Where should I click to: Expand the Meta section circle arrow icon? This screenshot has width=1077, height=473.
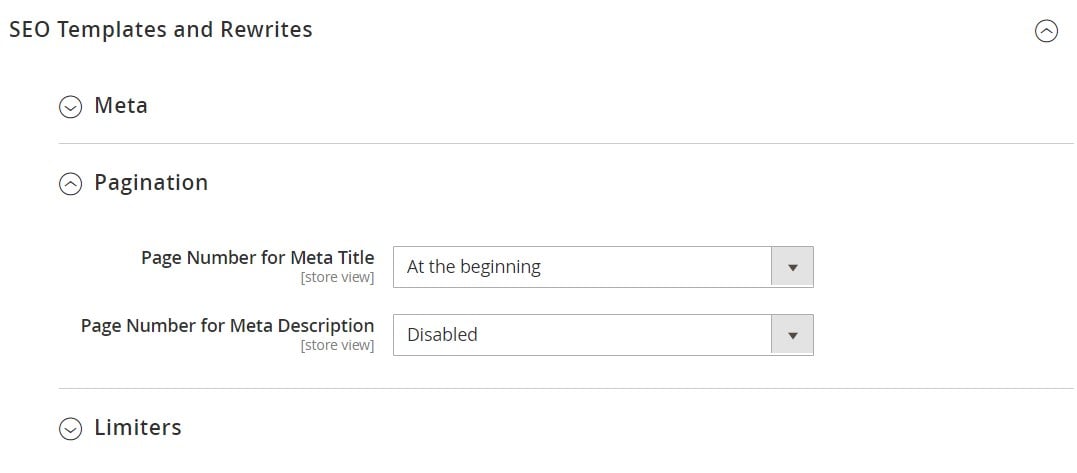coord(70,106)
